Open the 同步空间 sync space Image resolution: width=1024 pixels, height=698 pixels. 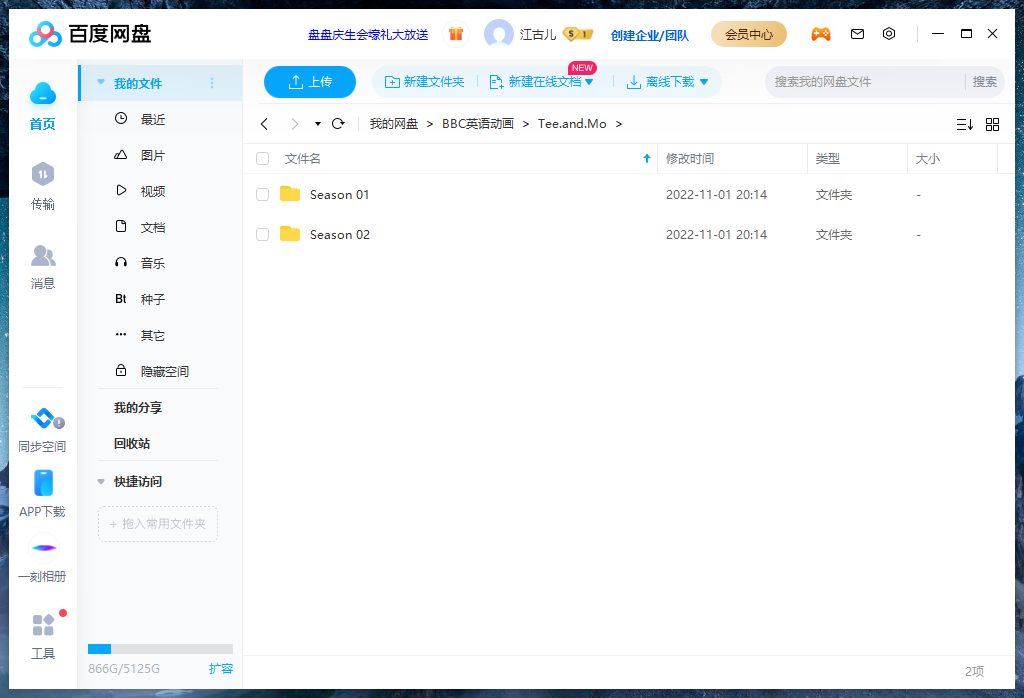(x=42, y=430)
